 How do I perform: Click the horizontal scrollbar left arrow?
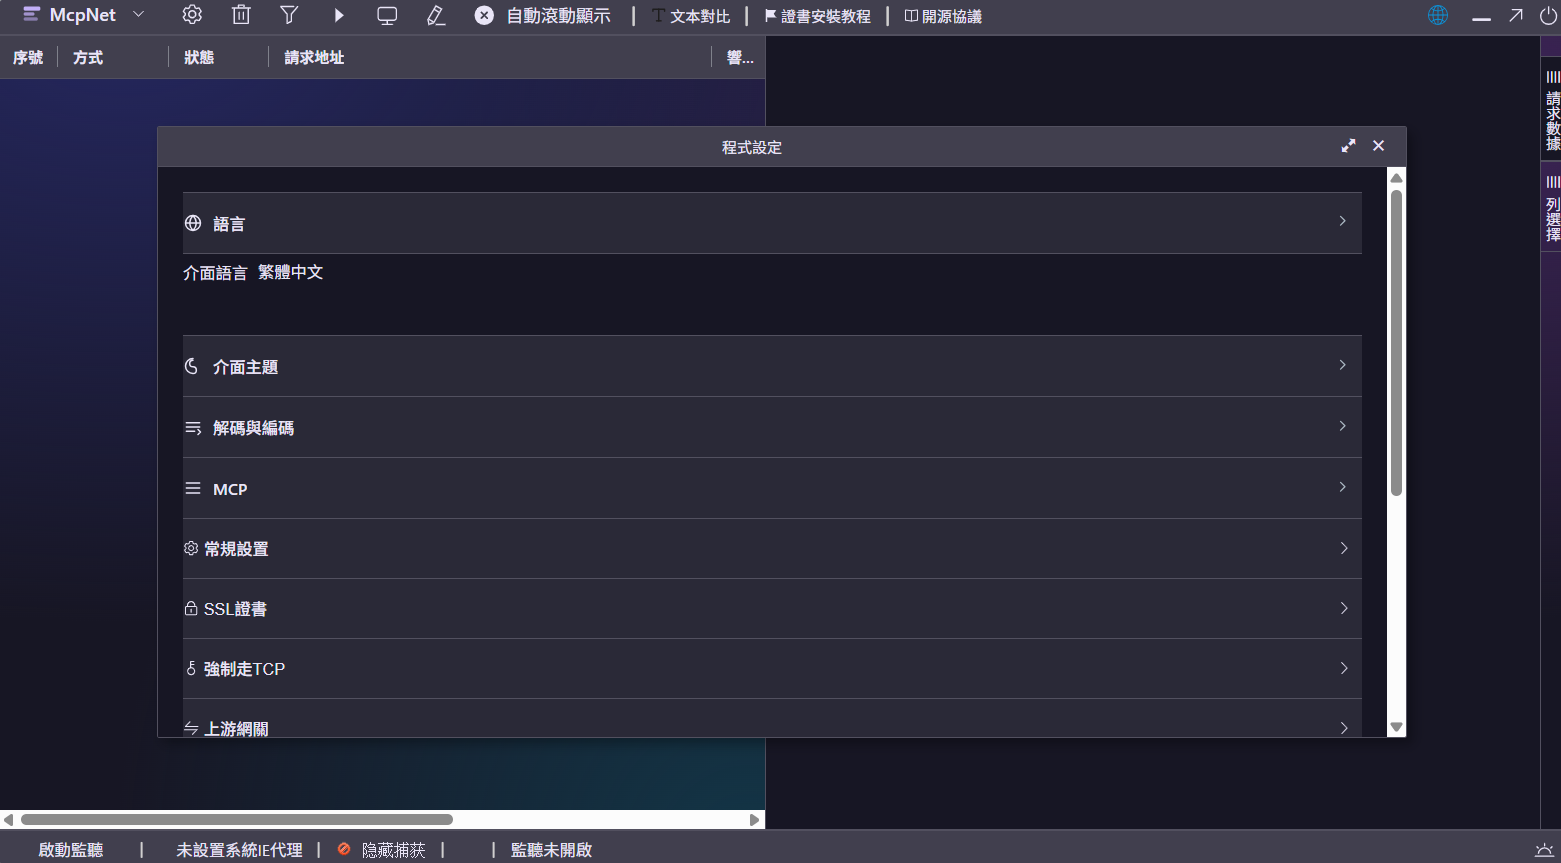(x=8, y=820)
